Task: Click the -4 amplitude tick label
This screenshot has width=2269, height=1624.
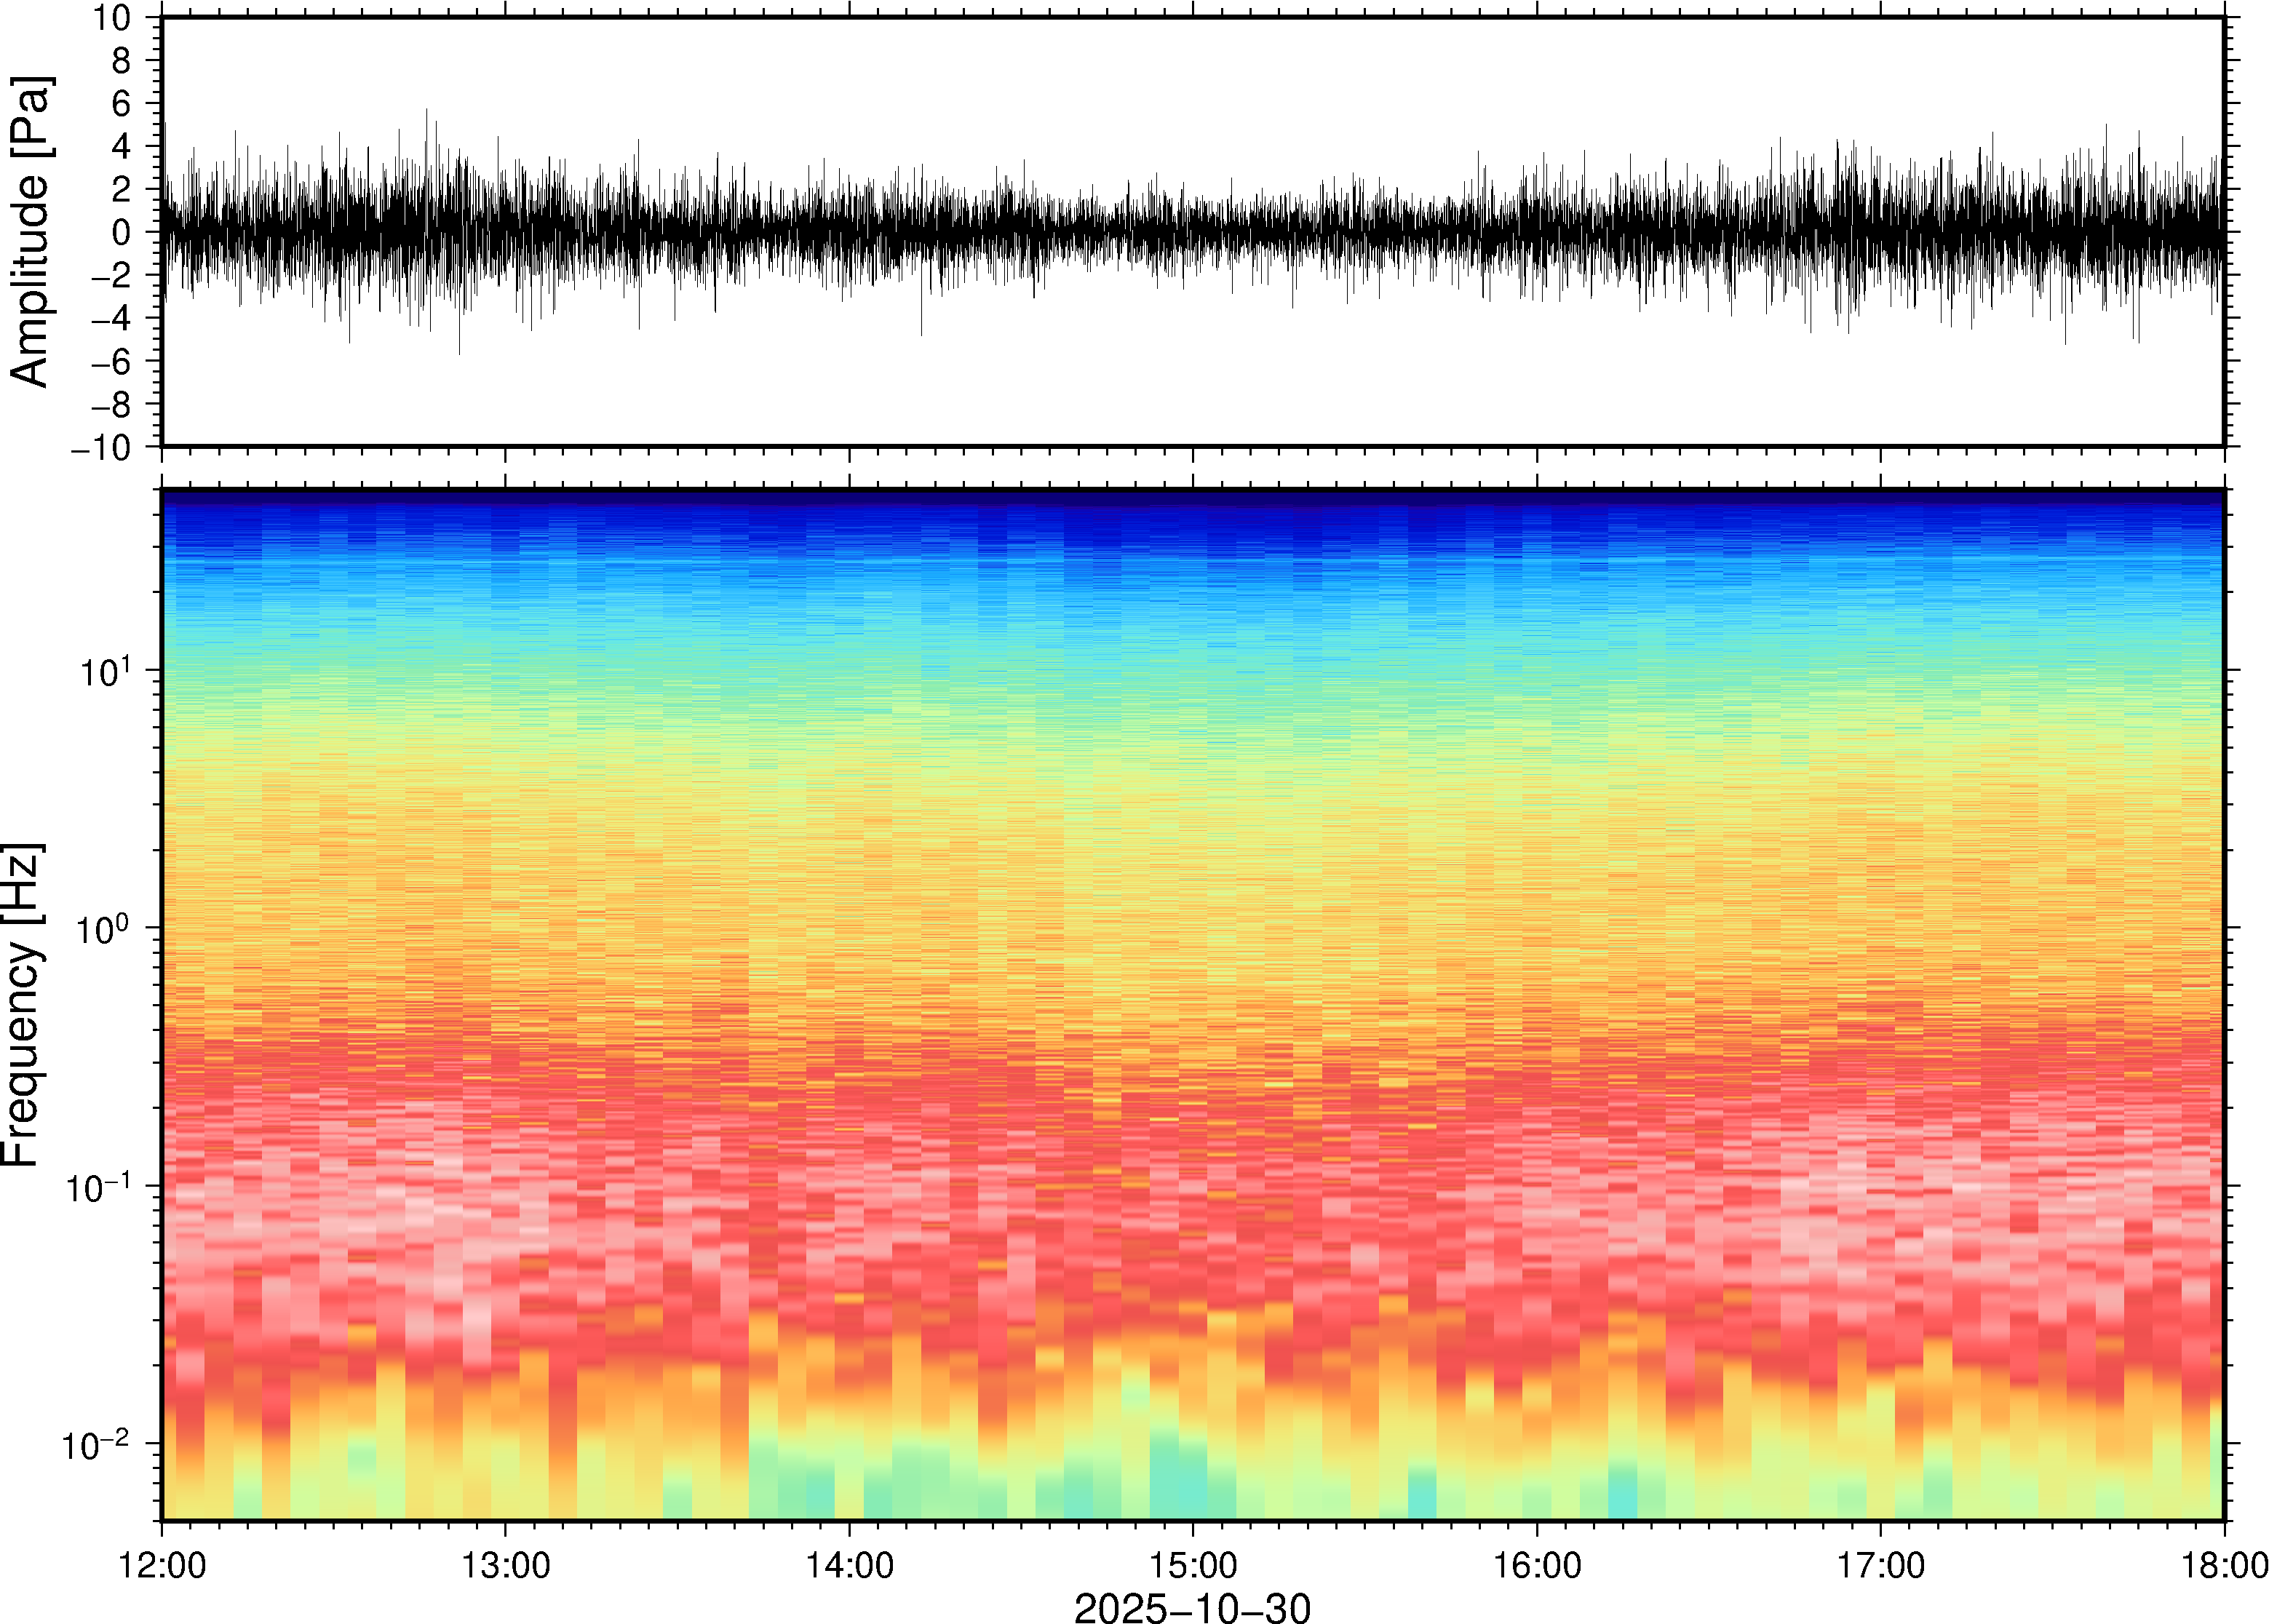Action: point(110,319)
